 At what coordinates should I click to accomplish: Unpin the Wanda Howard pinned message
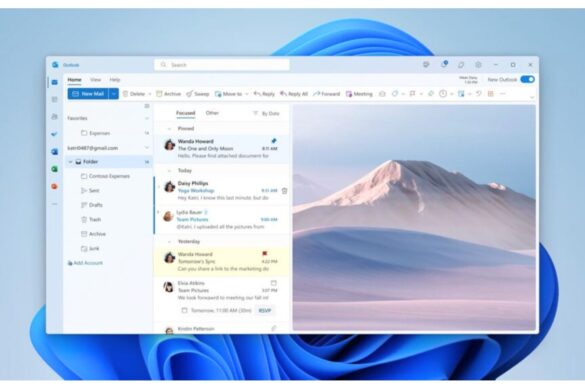(x=273, y=141)
